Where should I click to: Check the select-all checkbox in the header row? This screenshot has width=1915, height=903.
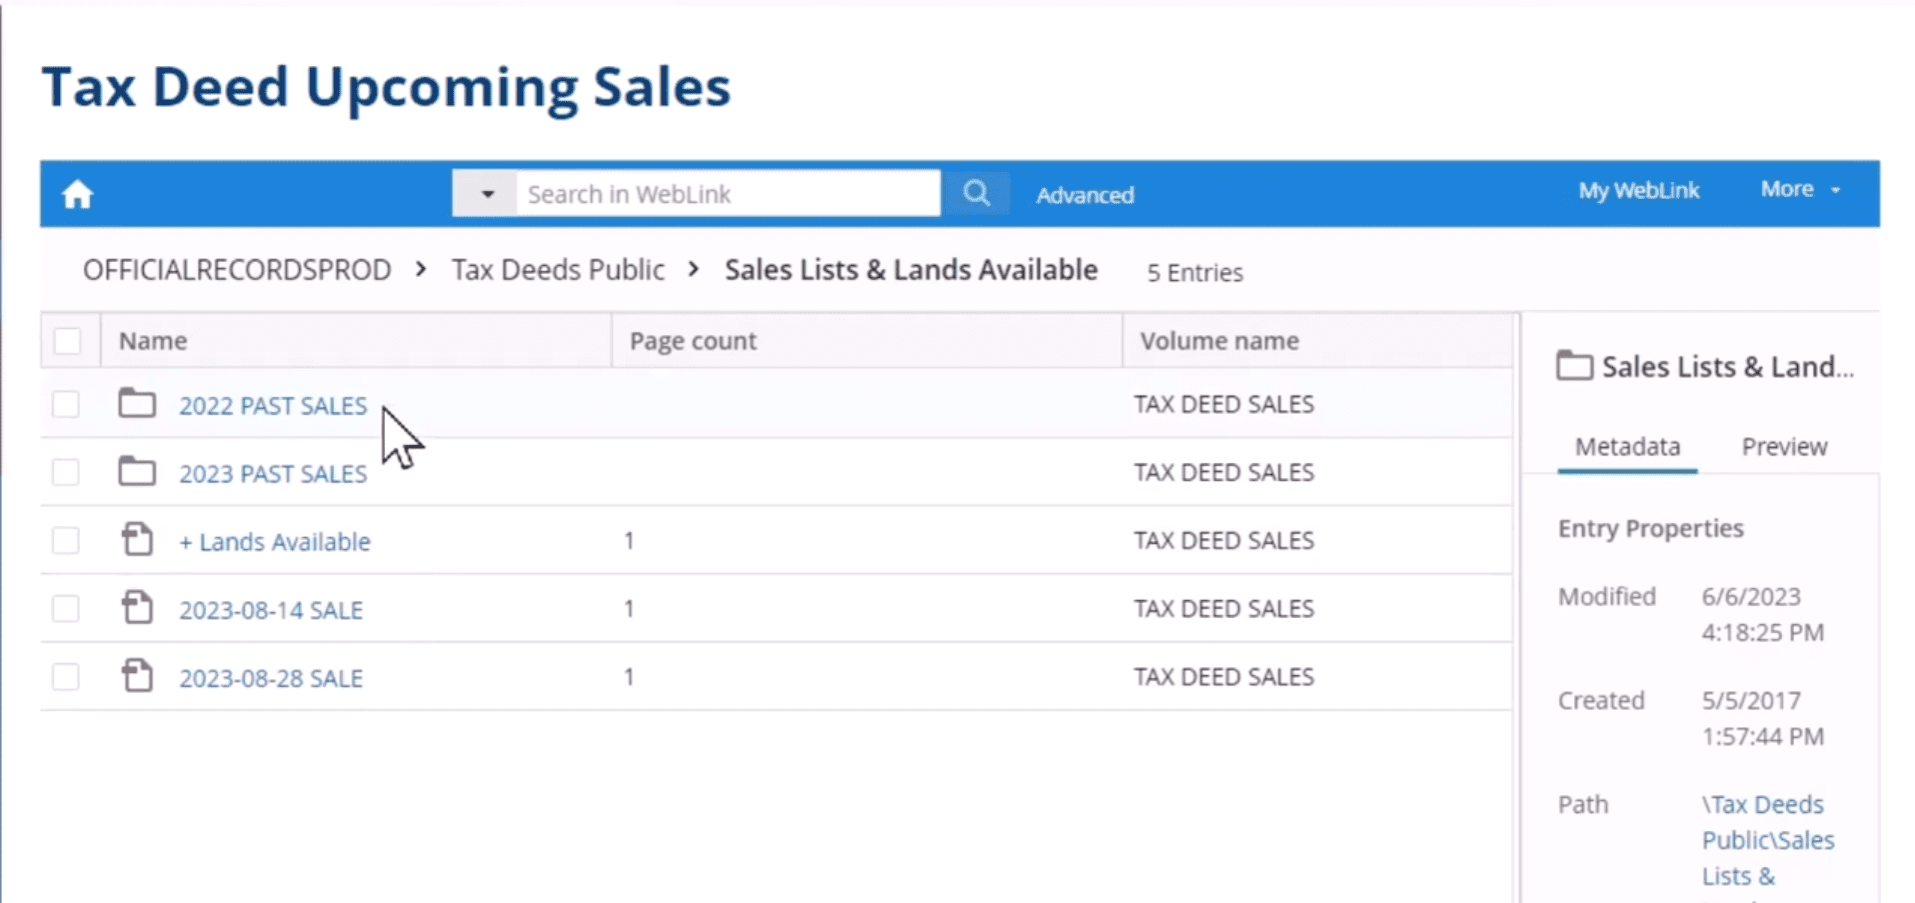(67, 340)
